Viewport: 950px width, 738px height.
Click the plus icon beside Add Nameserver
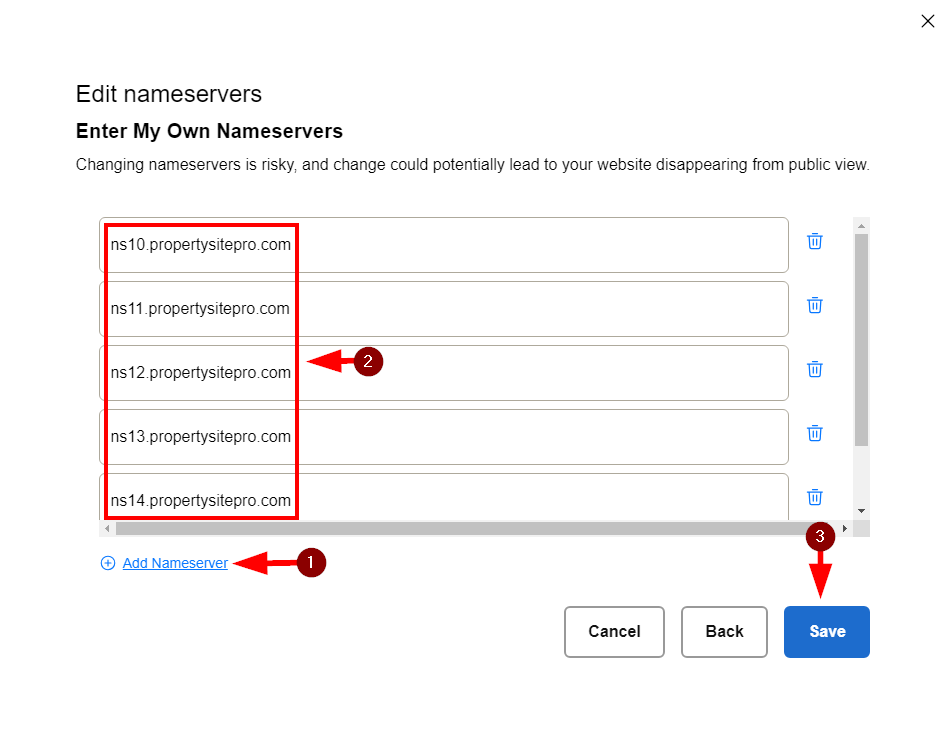(108, 563)
